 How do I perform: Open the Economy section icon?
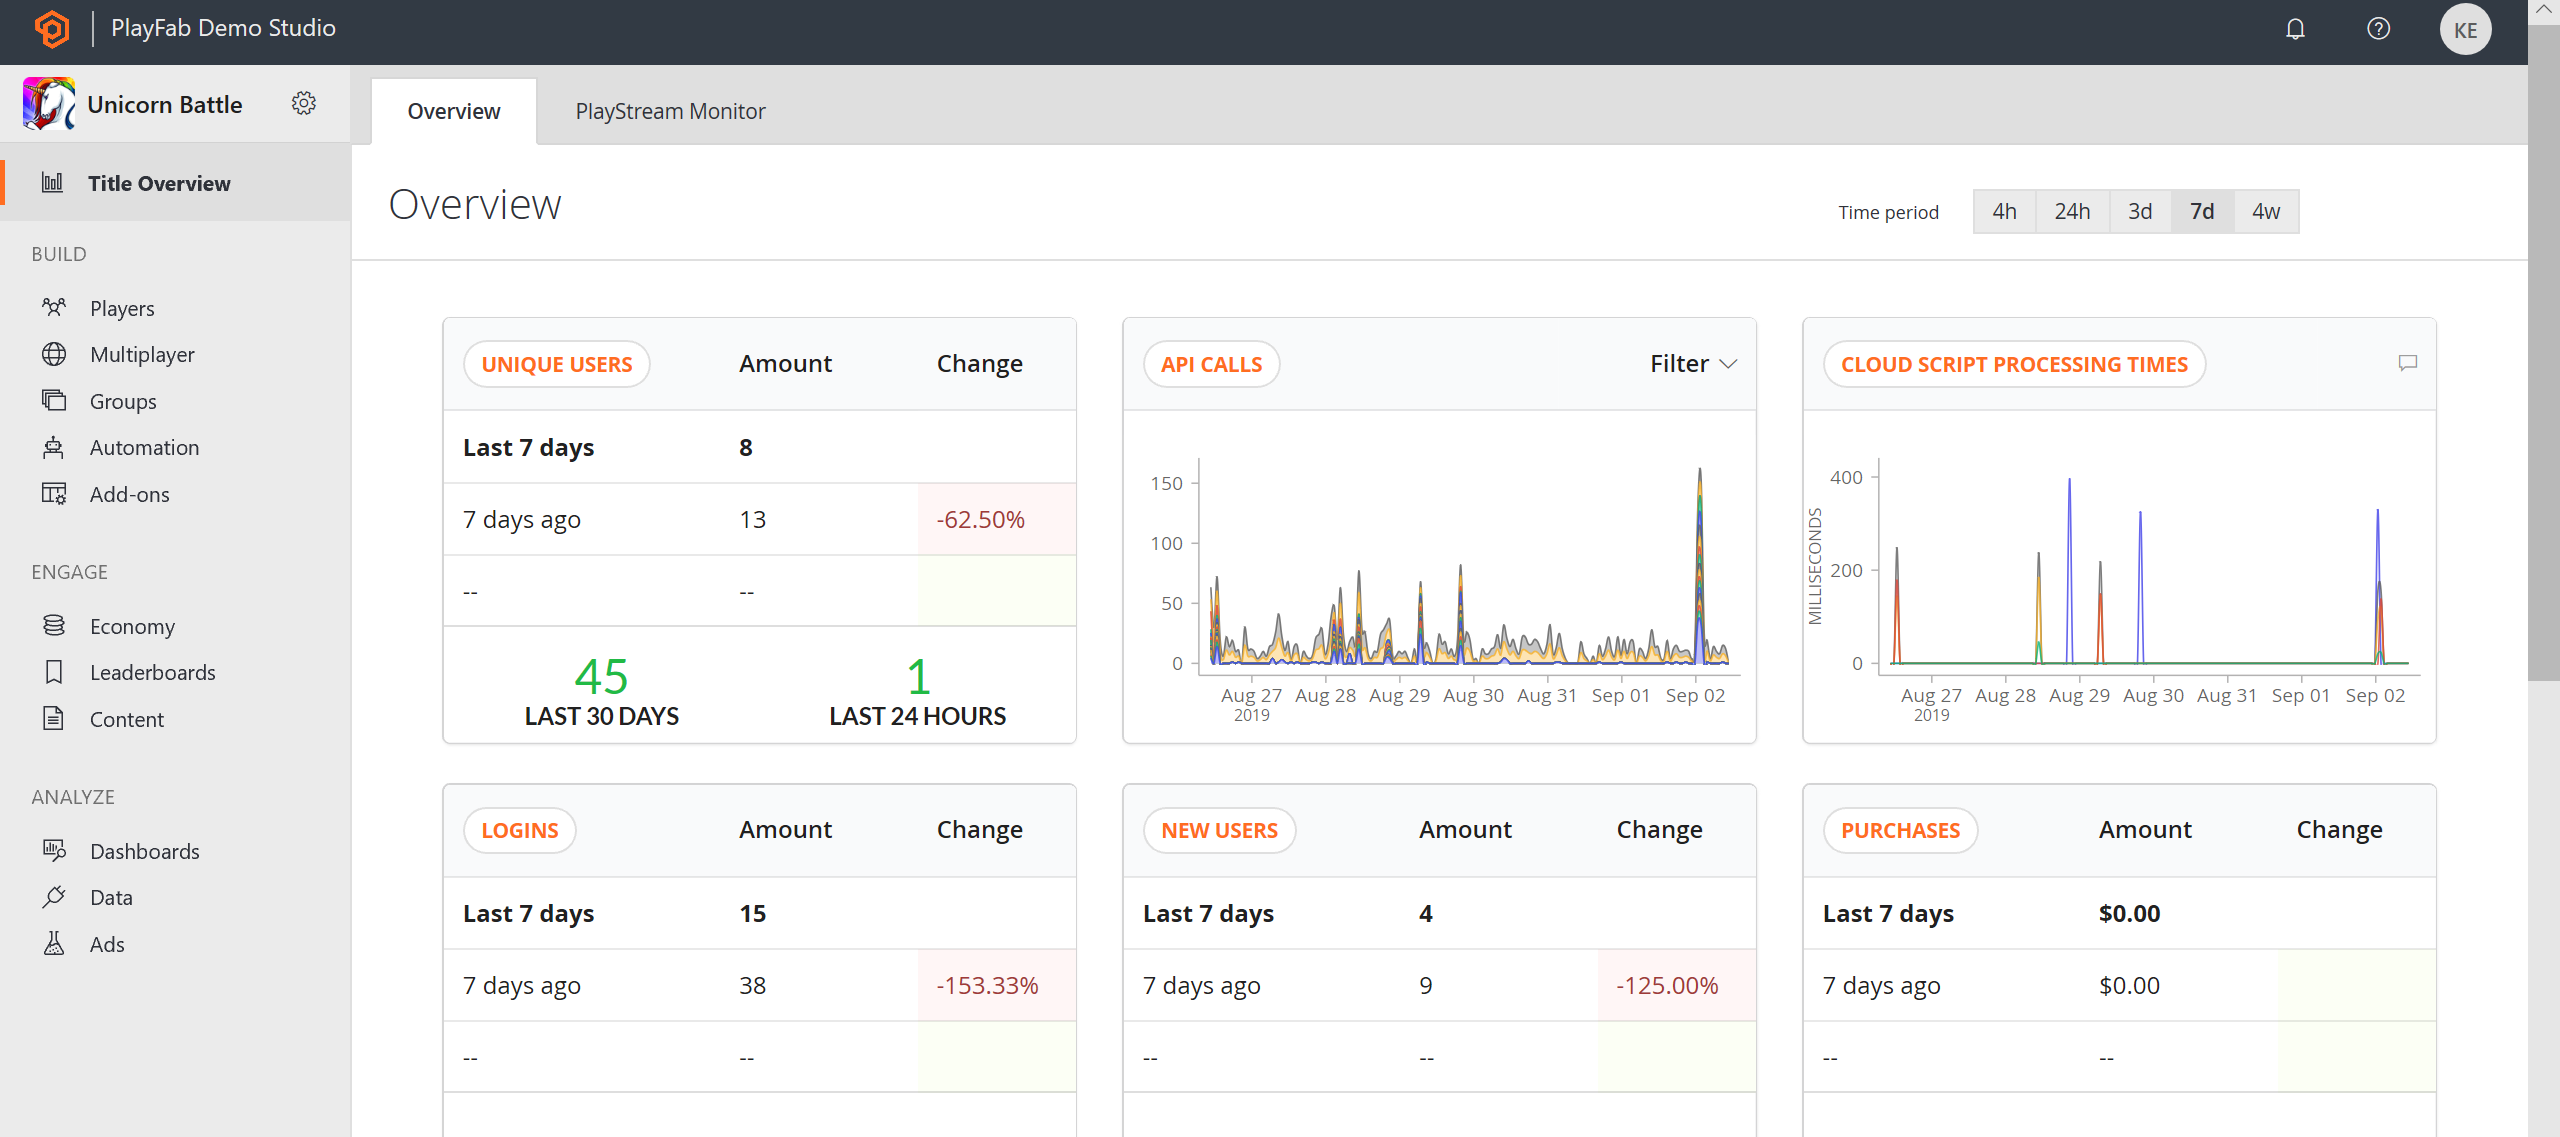tap(52, 626)
